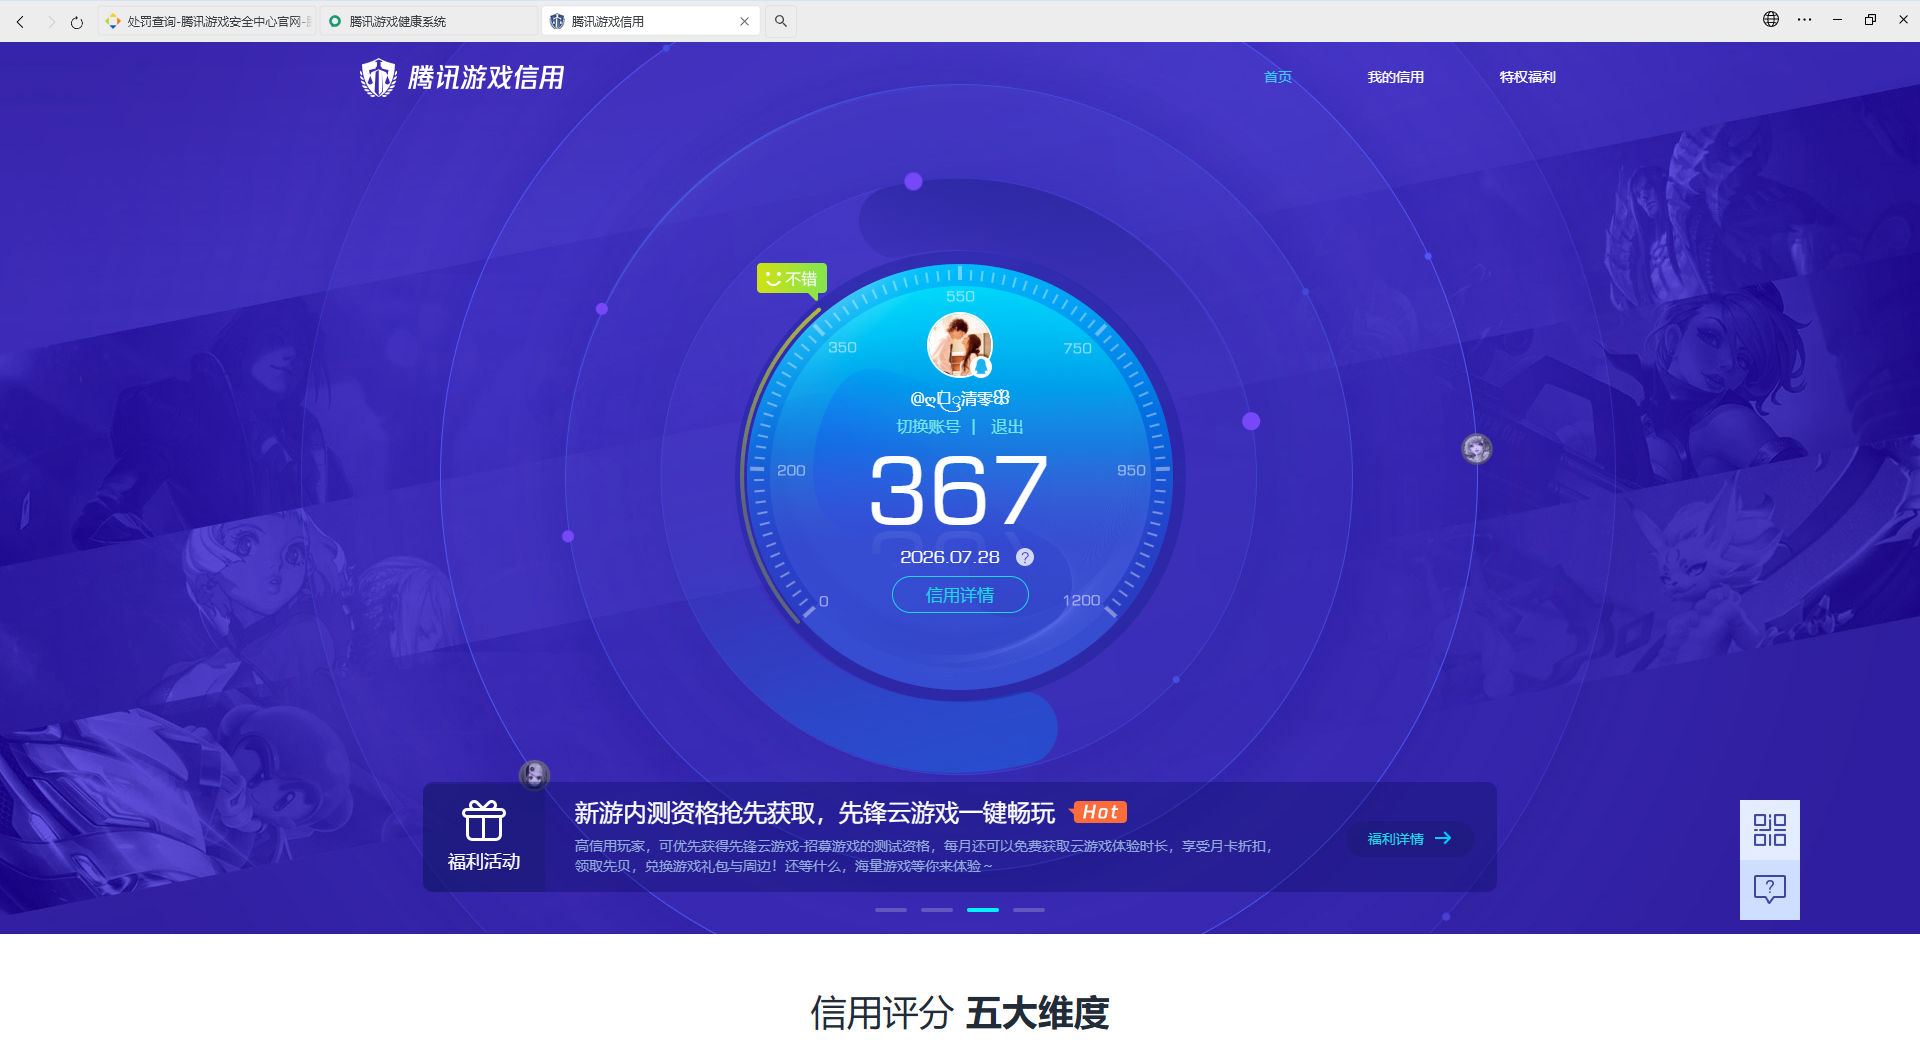Open the 信用详情 button

pyautogui.click(x=960, y=595)
